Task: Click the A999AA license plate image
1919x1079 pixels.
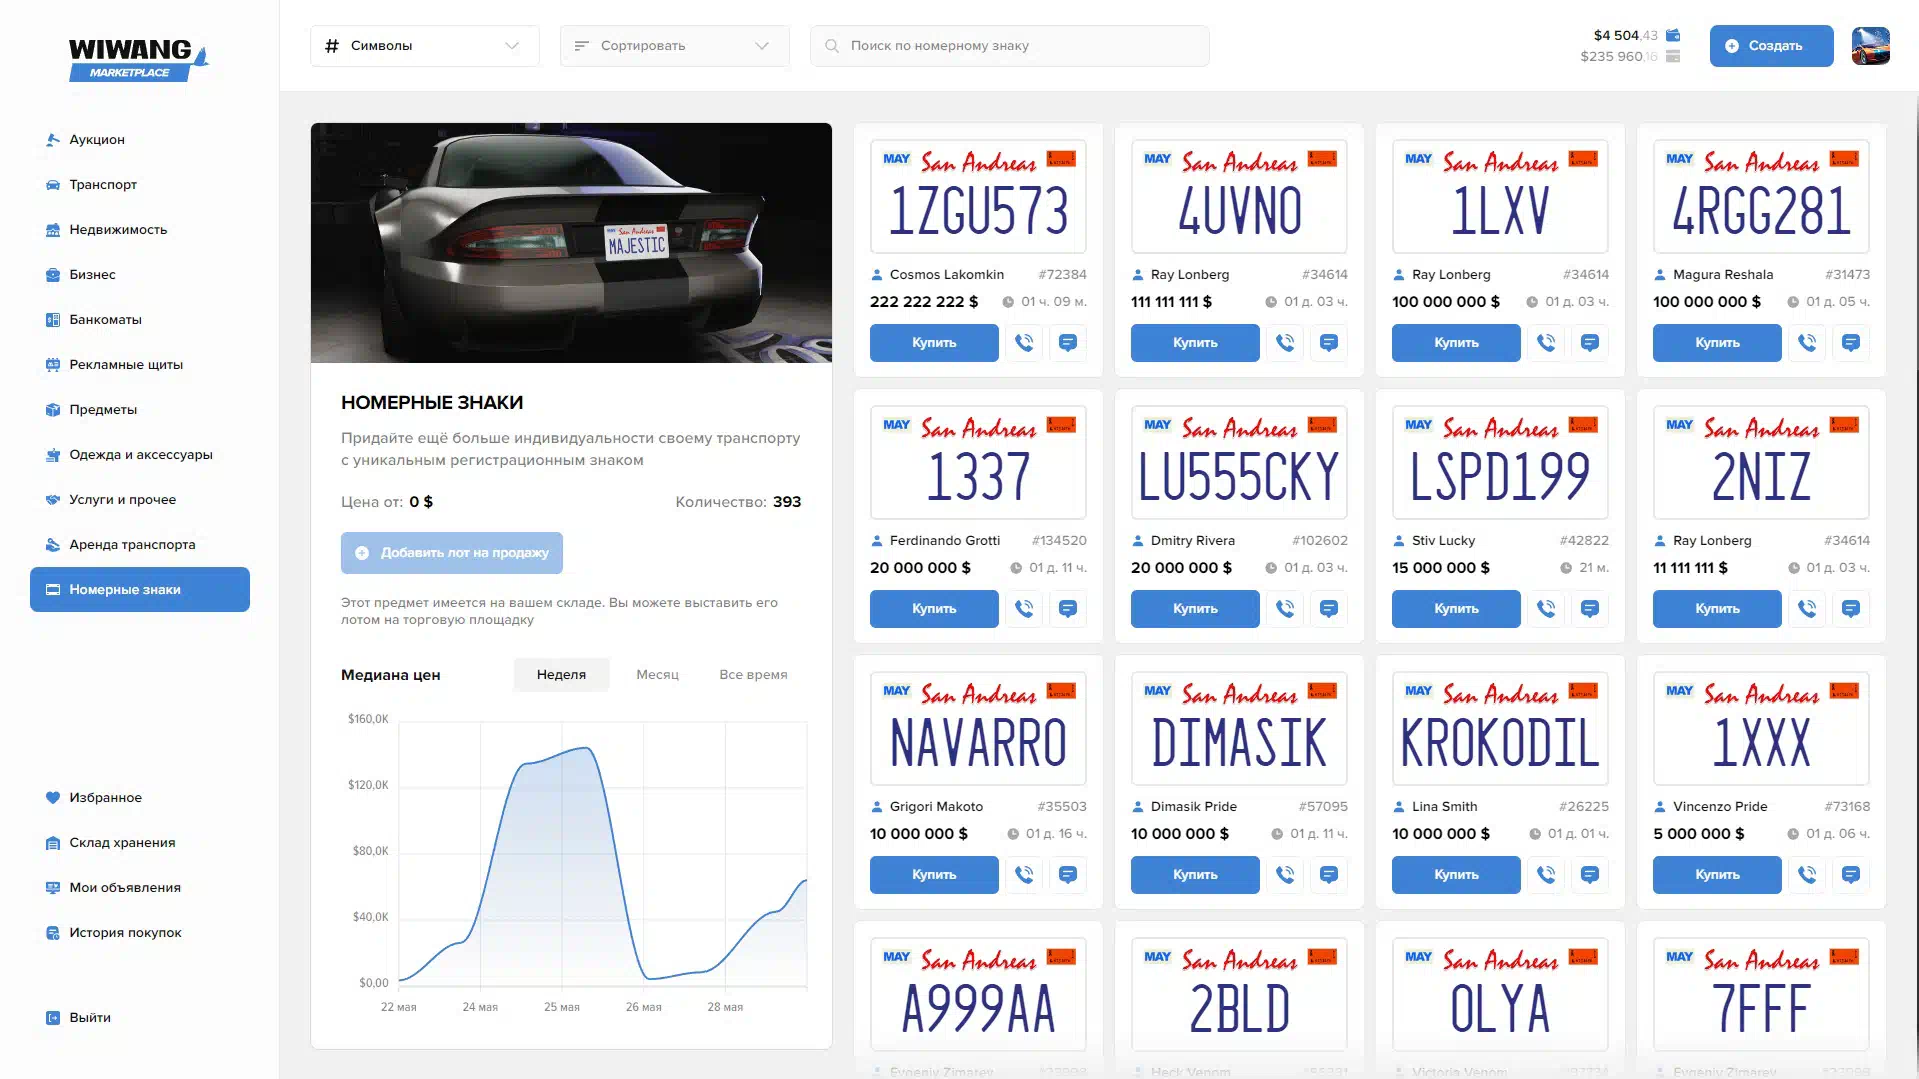Action: click(x=978, y=995)
